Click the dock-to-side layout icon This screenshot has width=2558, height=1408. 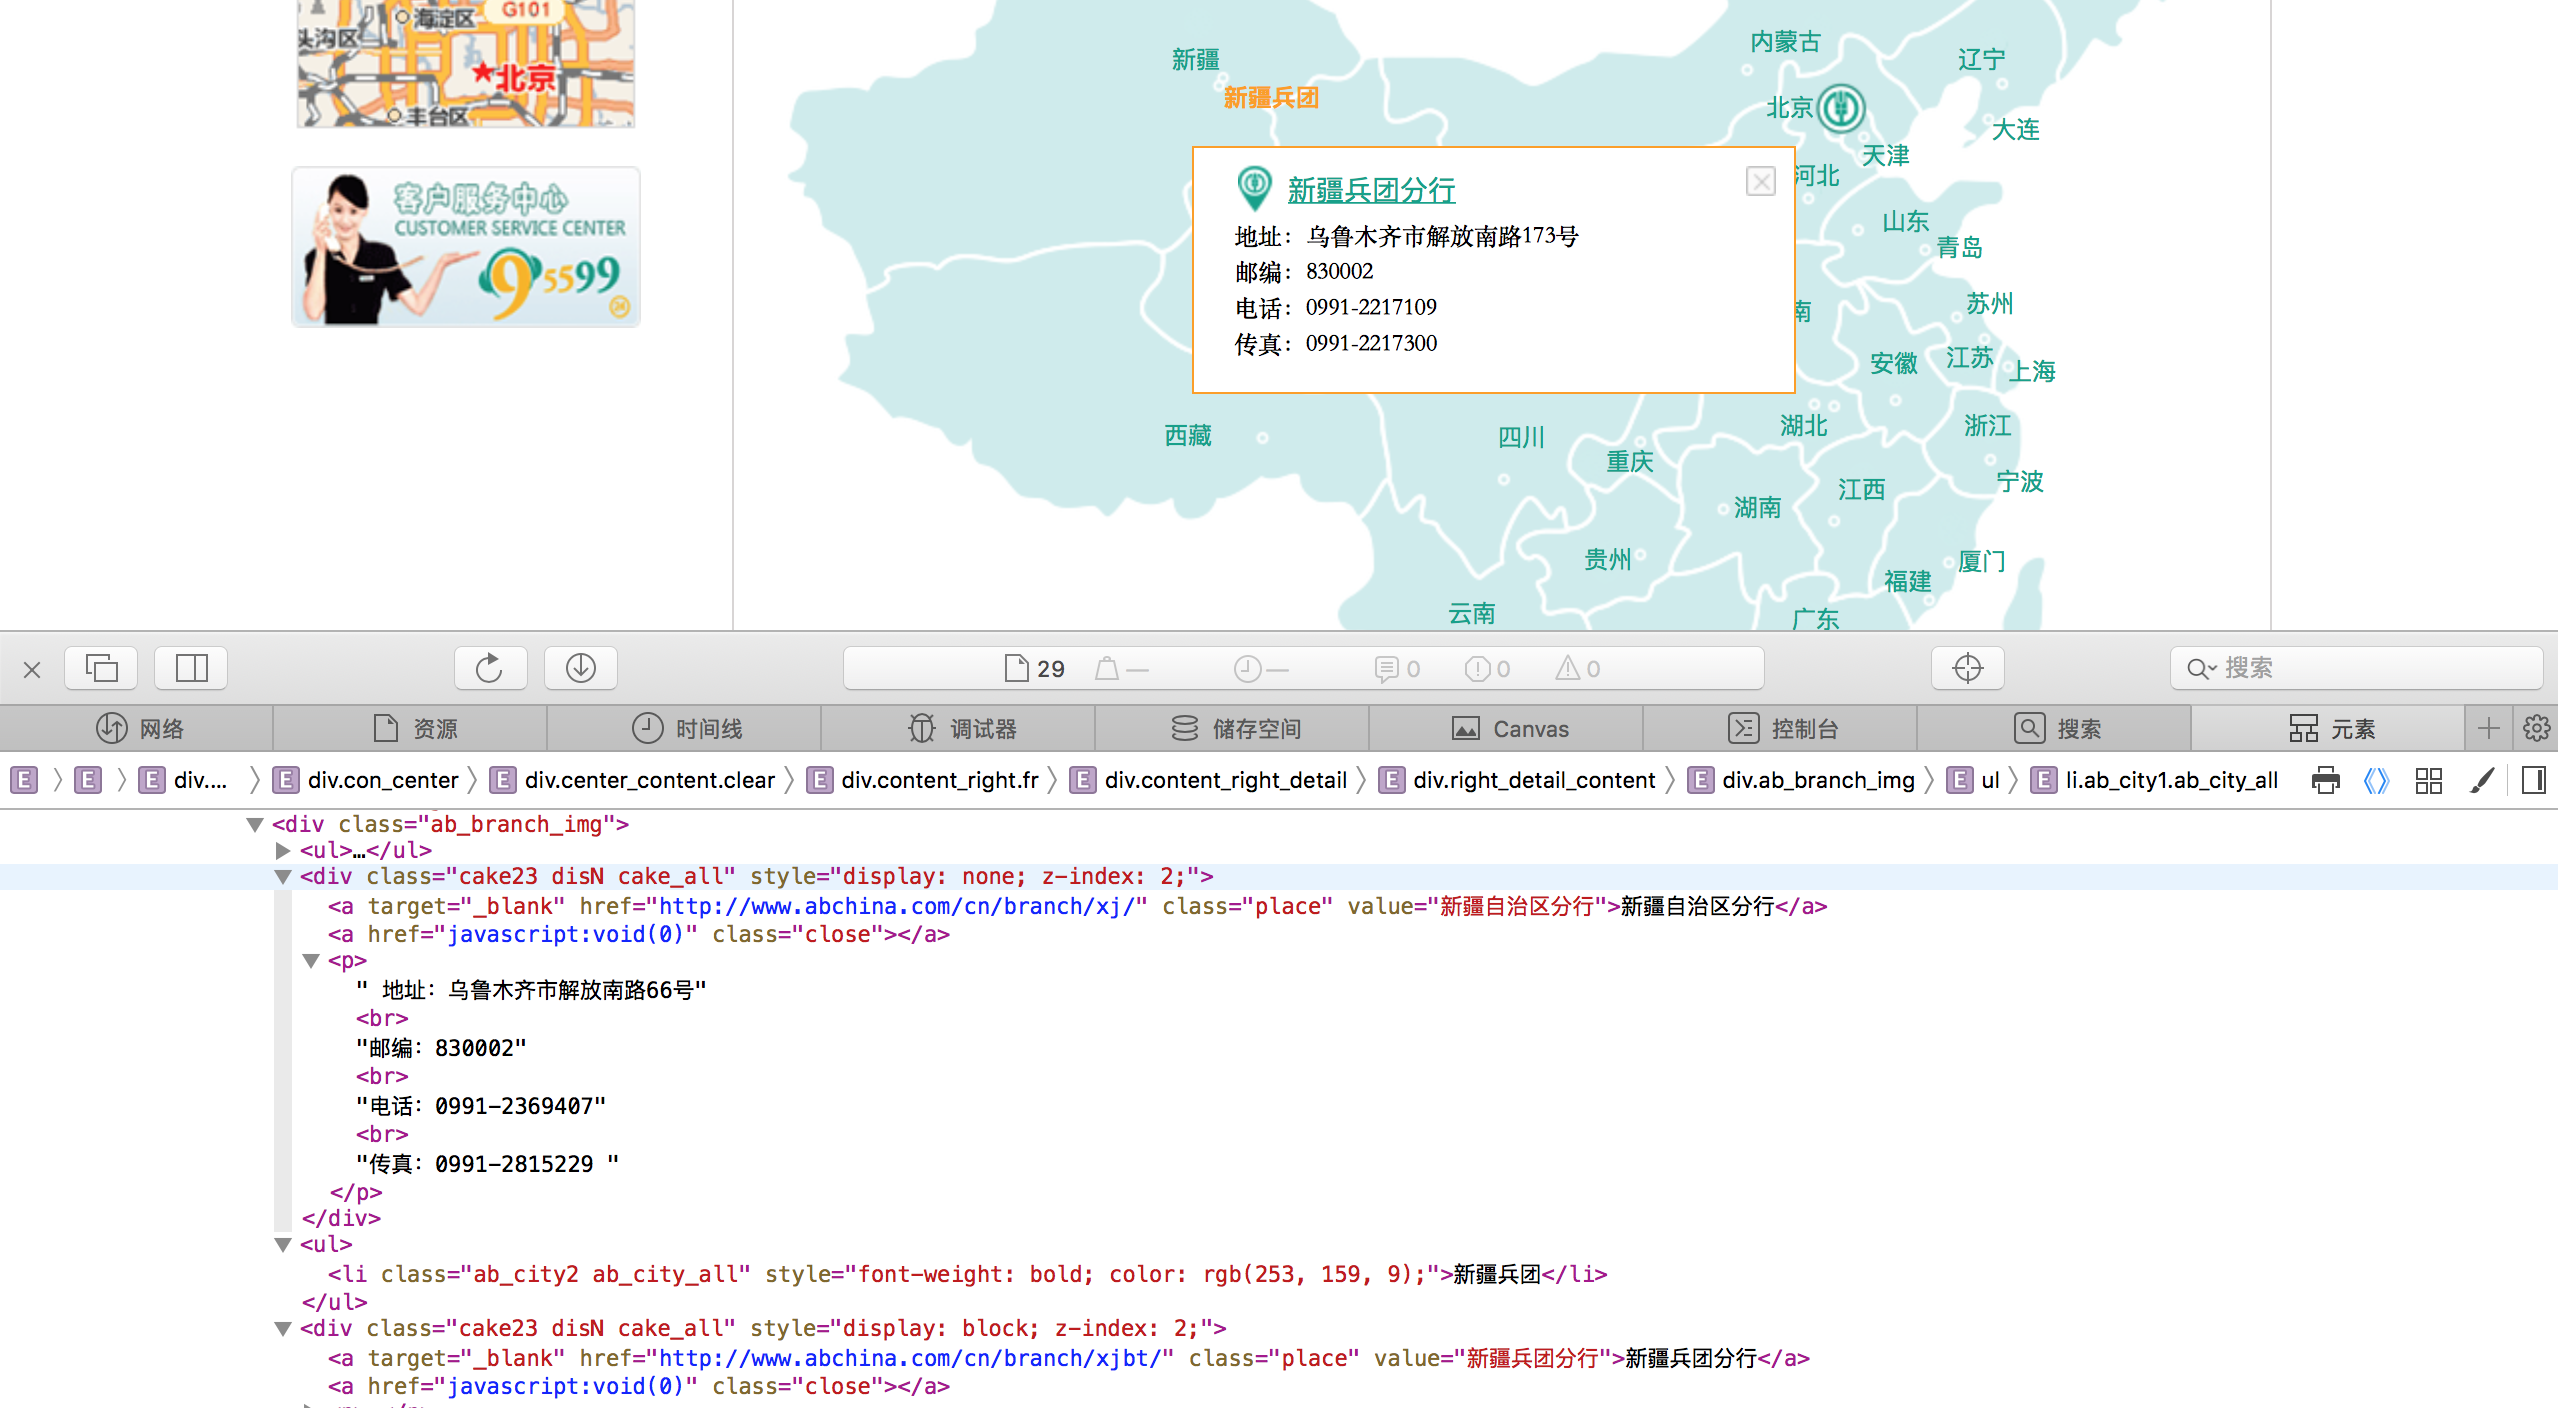click(x=191, y=668)
